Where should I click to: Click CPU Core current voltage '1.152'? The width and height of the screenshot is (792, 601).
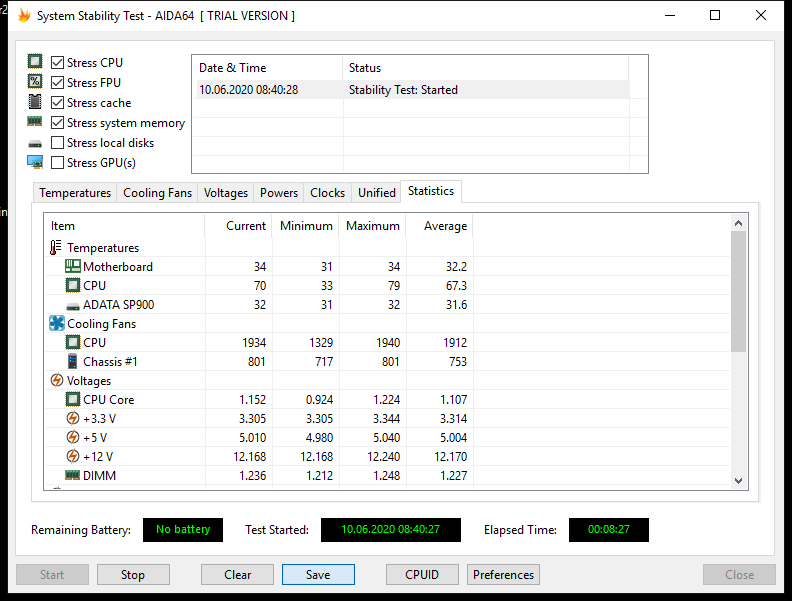coord(252,400)
